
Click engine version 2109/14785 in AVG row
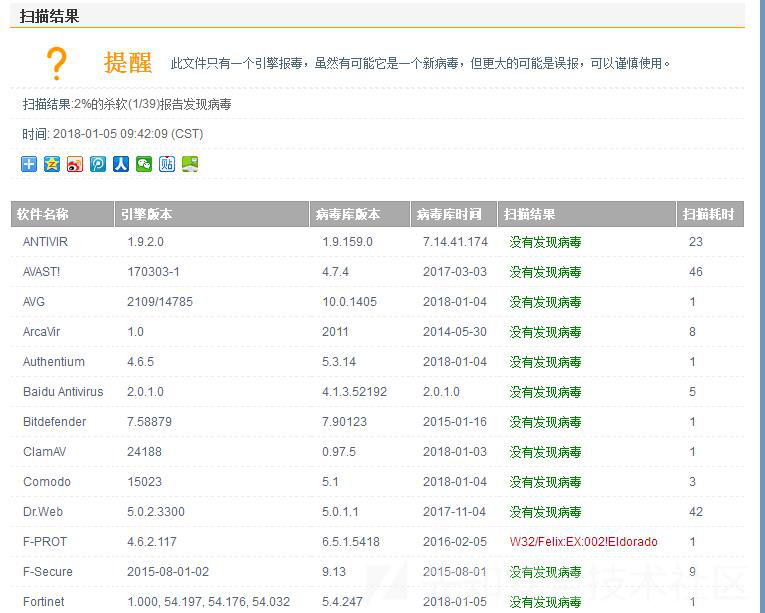[x=160, y=302]
